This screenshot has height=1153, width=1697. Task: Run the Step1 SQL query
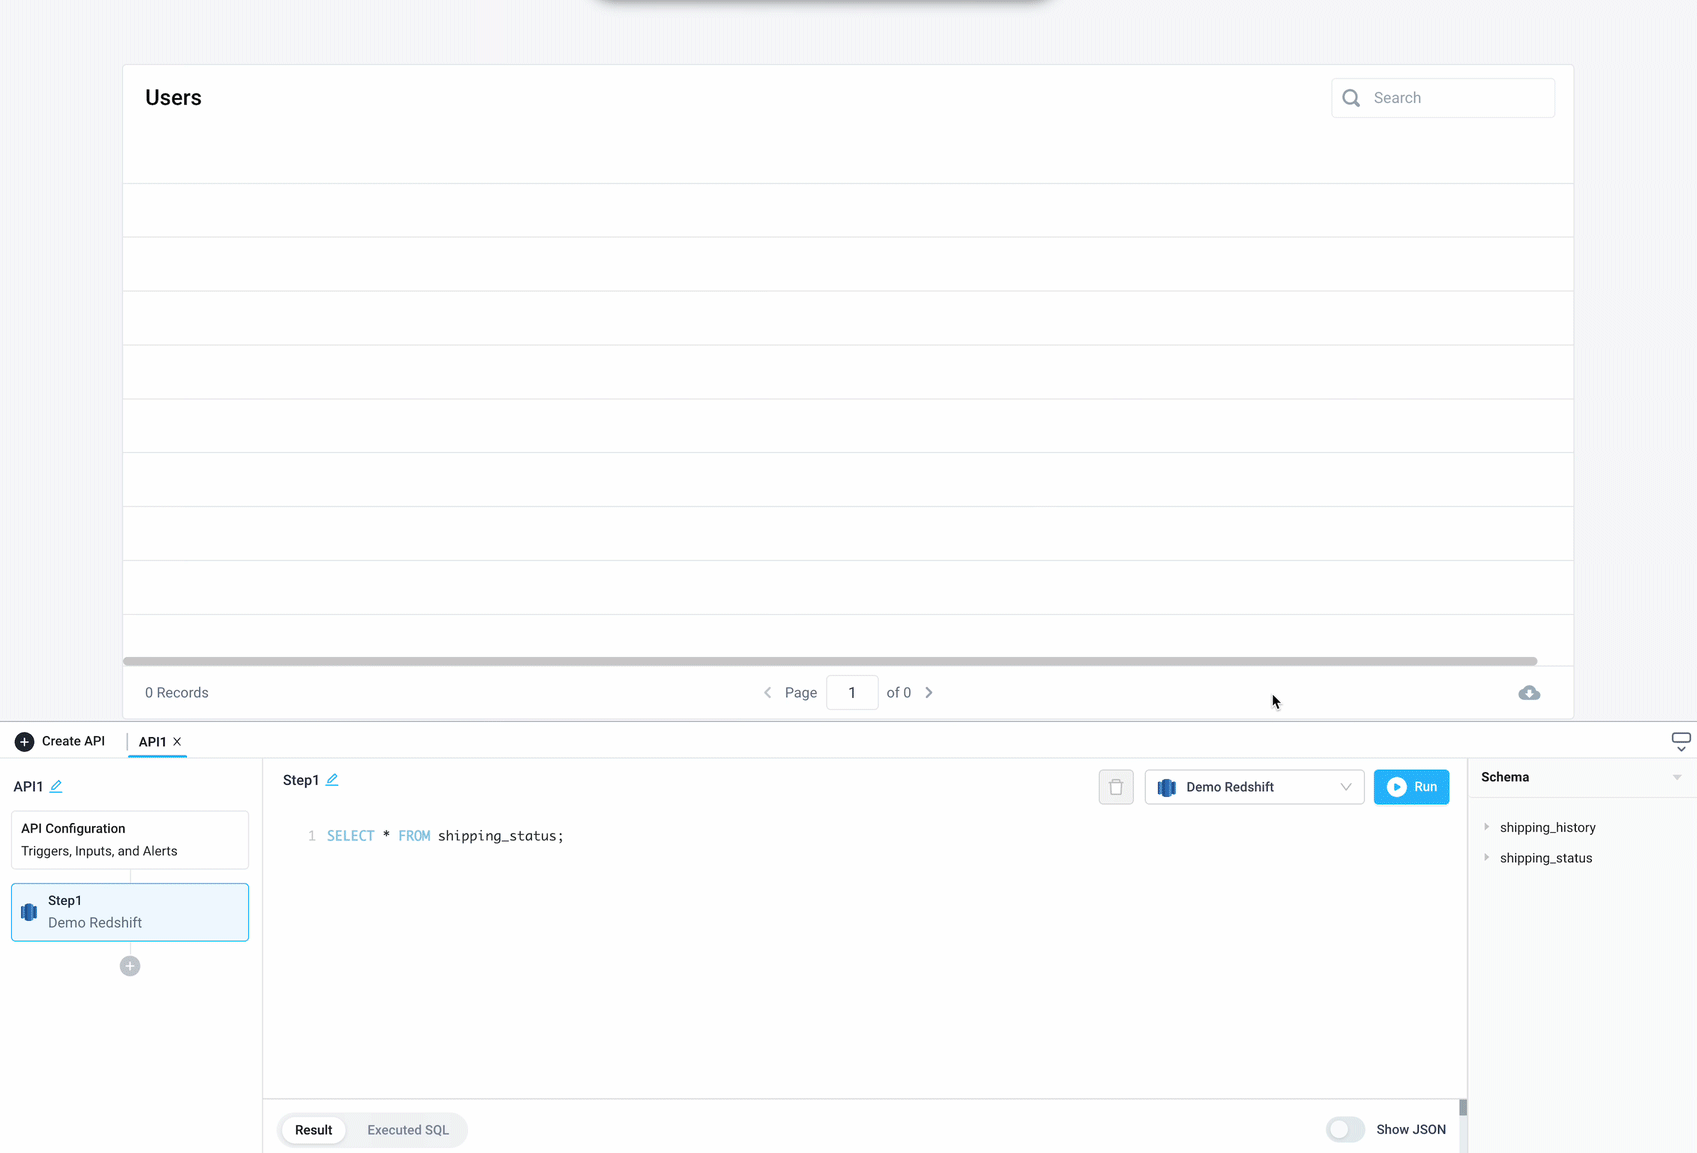(x=1411, y=787)
